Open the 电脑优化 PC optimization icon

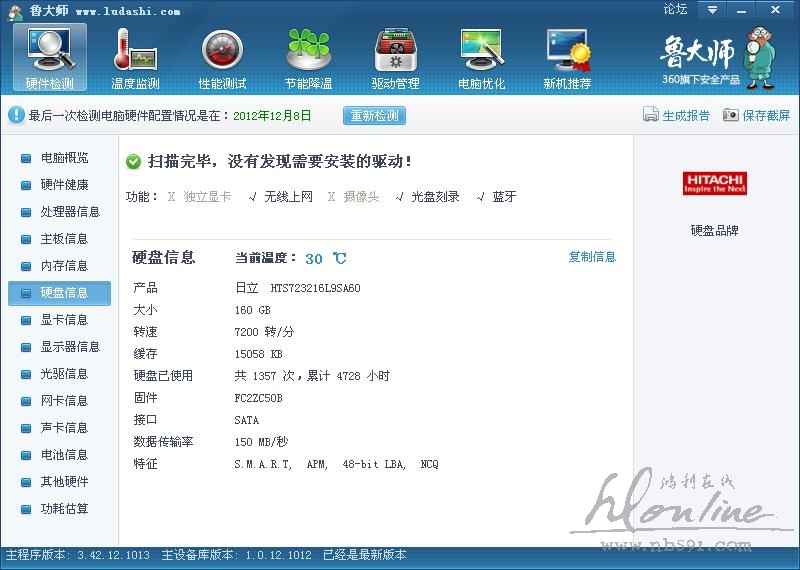pos(481,50)
